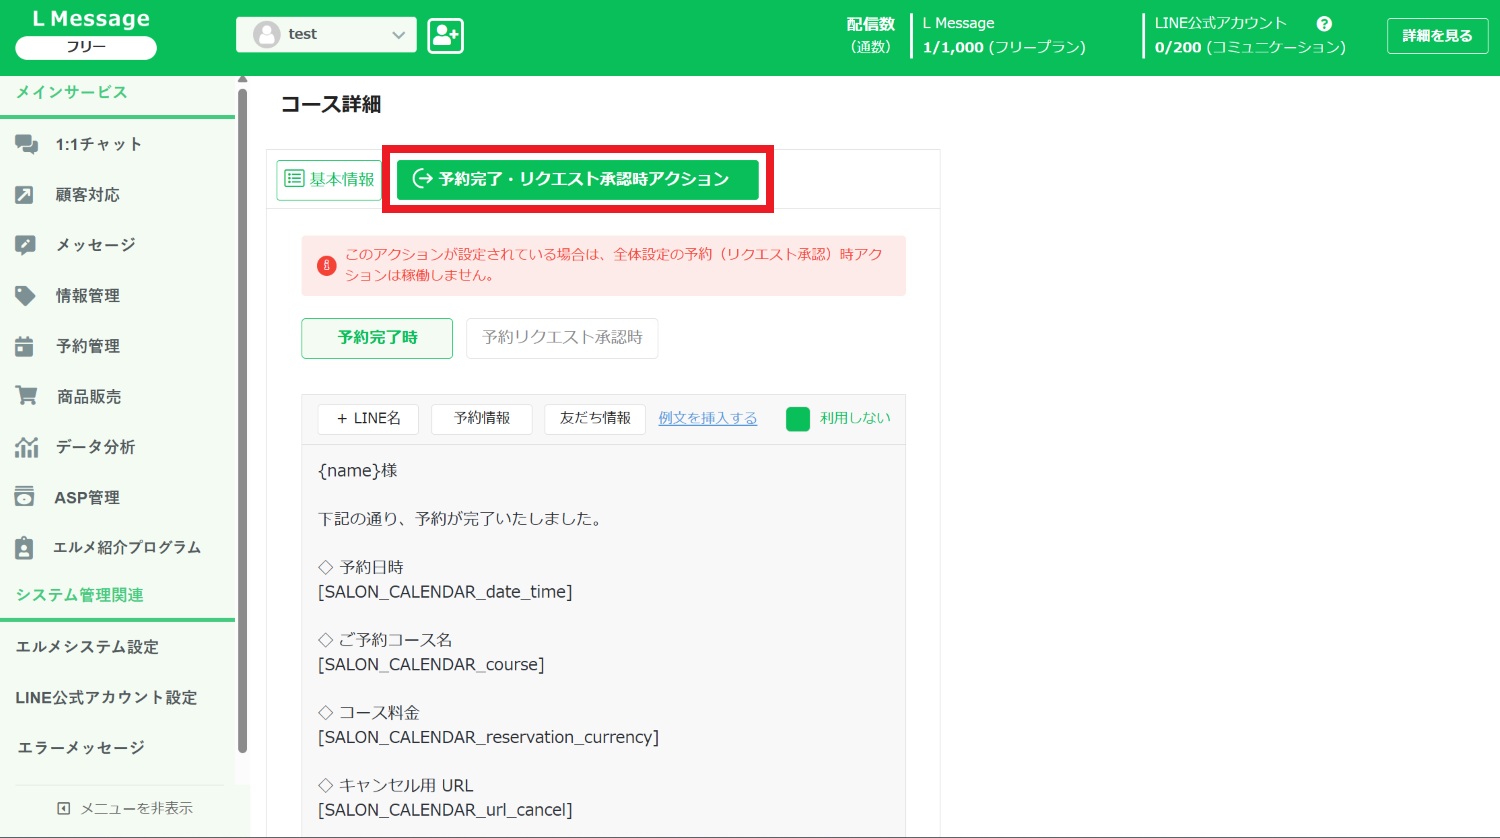Click the 例文を挿入する link
Image resolution: width=1500 pixels, height=838 pixels.
707,419
